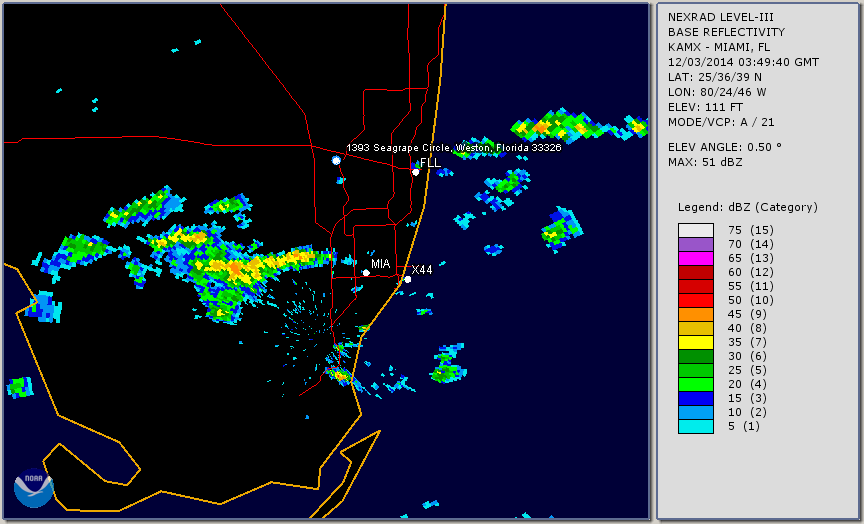The width and height of the screenshot is (864, 524).
Task: Click the NOAA logo emblem
Action: click(34, 488)
